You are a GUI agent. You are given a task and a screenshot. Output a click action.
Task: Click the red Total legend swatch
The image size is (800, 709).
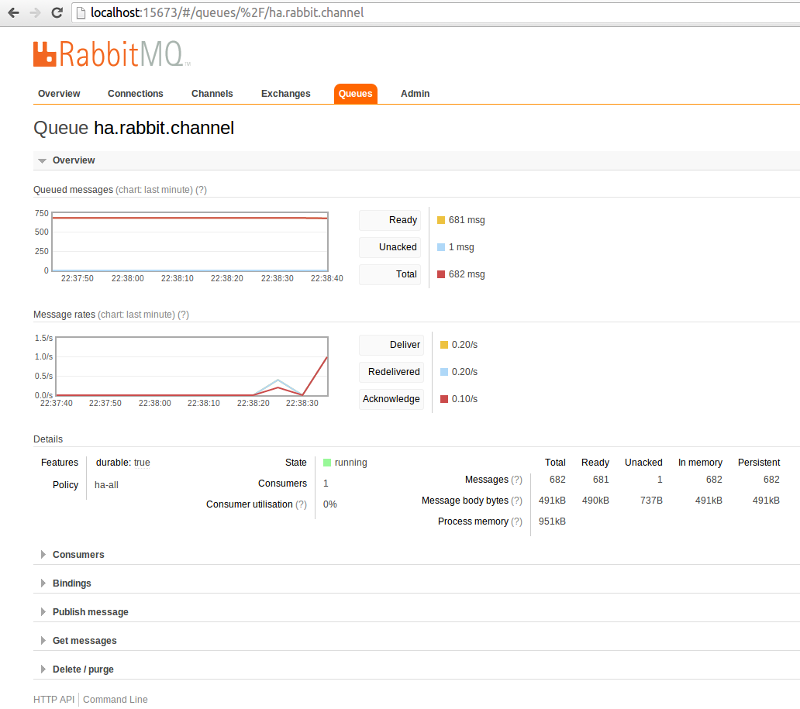tap(441, 274)
